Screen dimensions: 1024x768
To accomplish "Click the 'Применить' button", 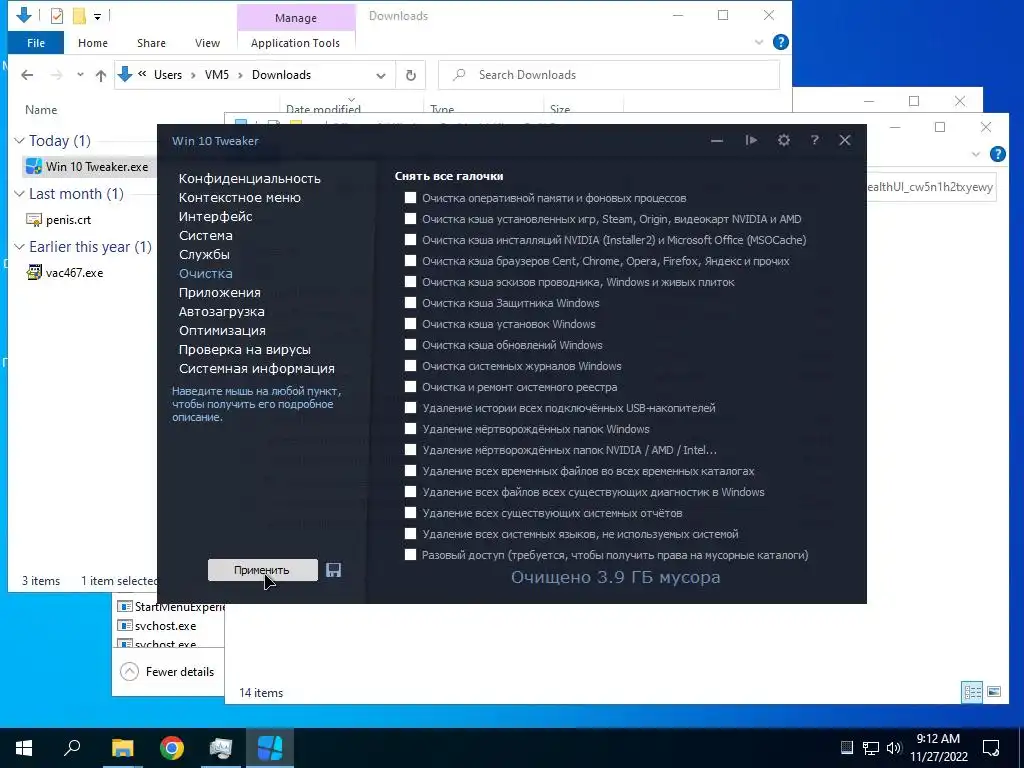I will pyautogui.click(x=263, y=570).
